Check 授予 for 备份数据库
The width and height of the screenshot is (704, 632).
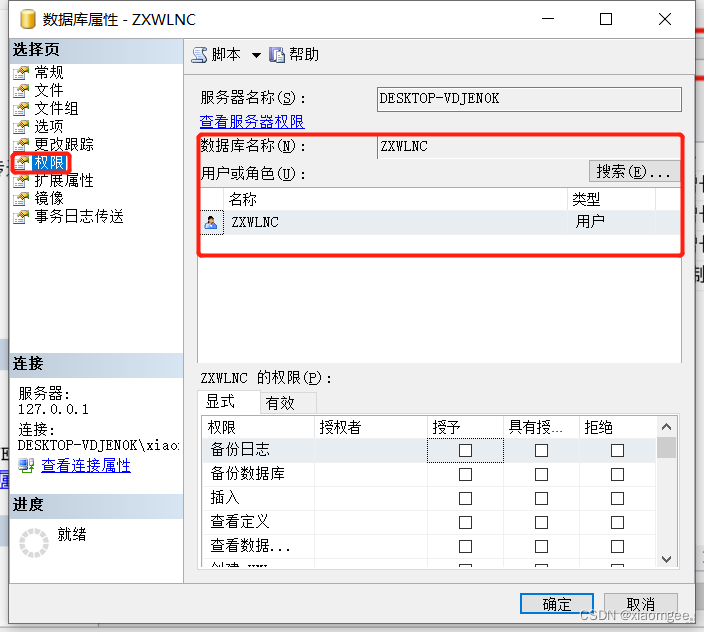[465, 474]
